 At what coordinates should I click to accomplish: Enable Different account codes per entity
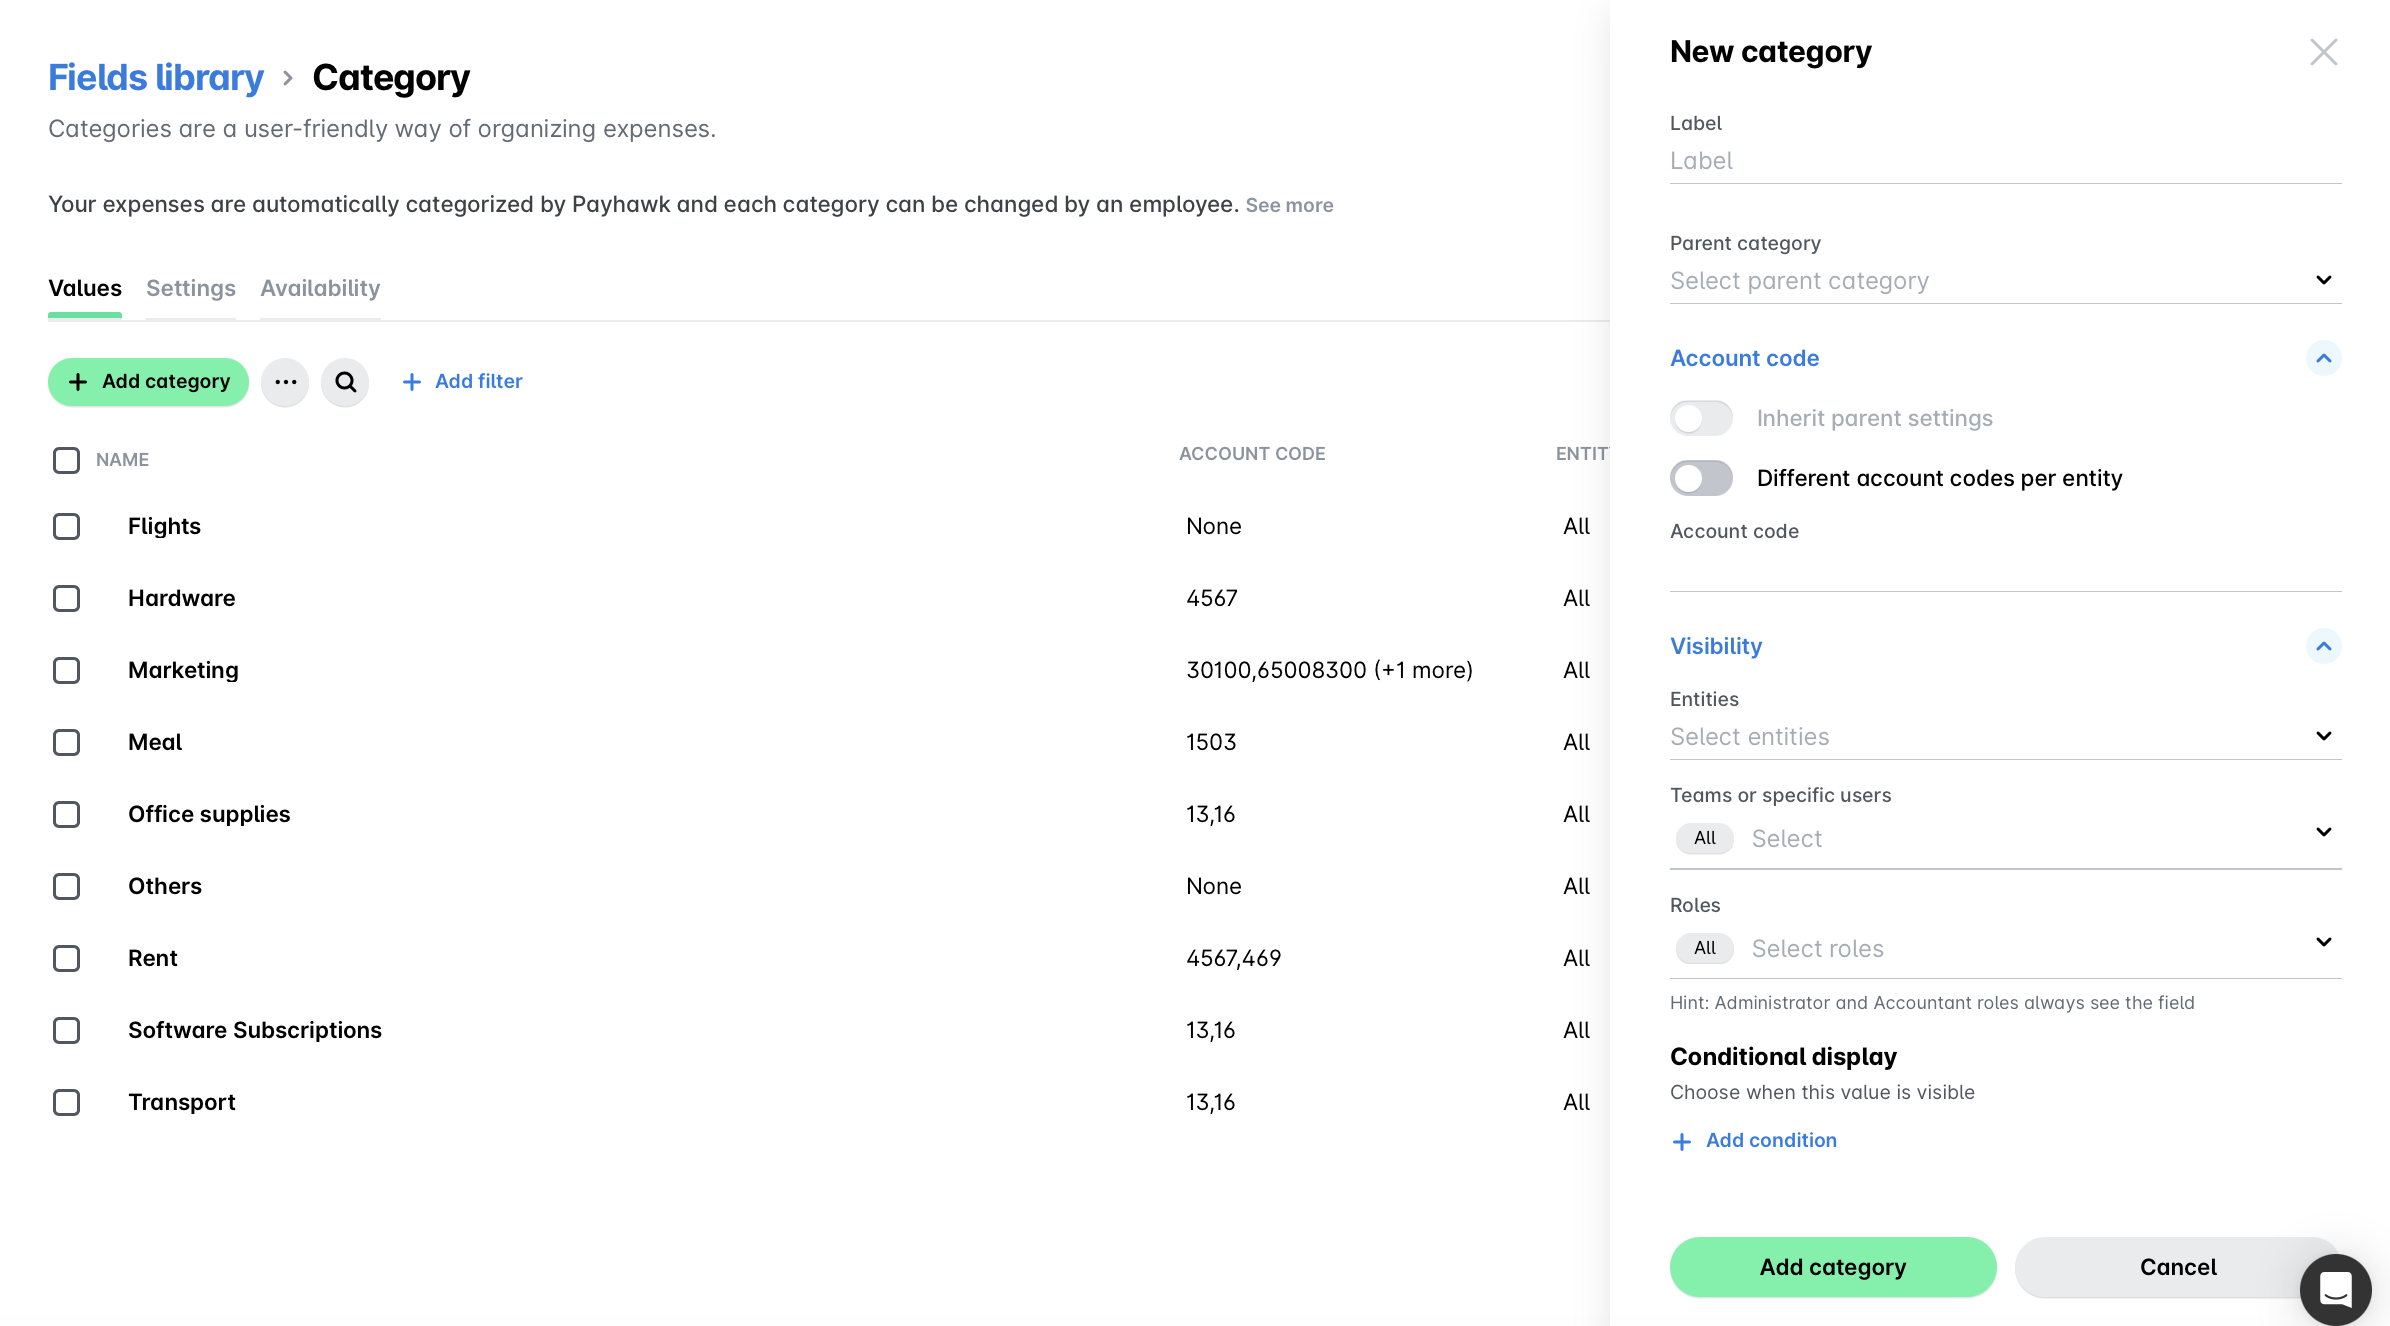[1701, 478]
